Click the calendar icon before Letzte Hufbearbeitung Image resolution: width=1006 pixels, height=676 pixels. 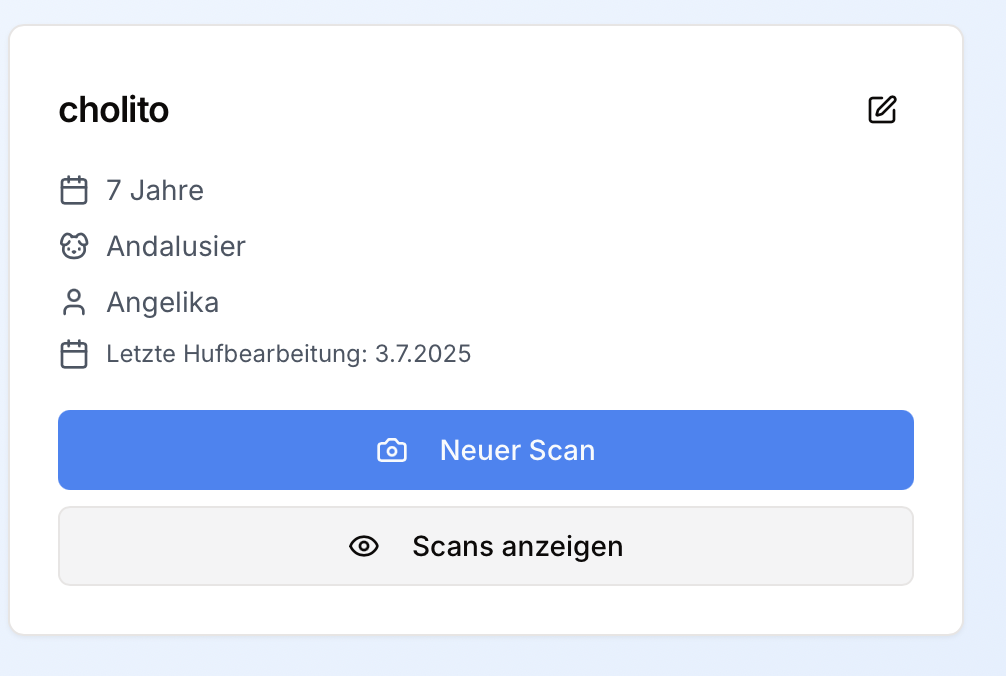[74, 354]
